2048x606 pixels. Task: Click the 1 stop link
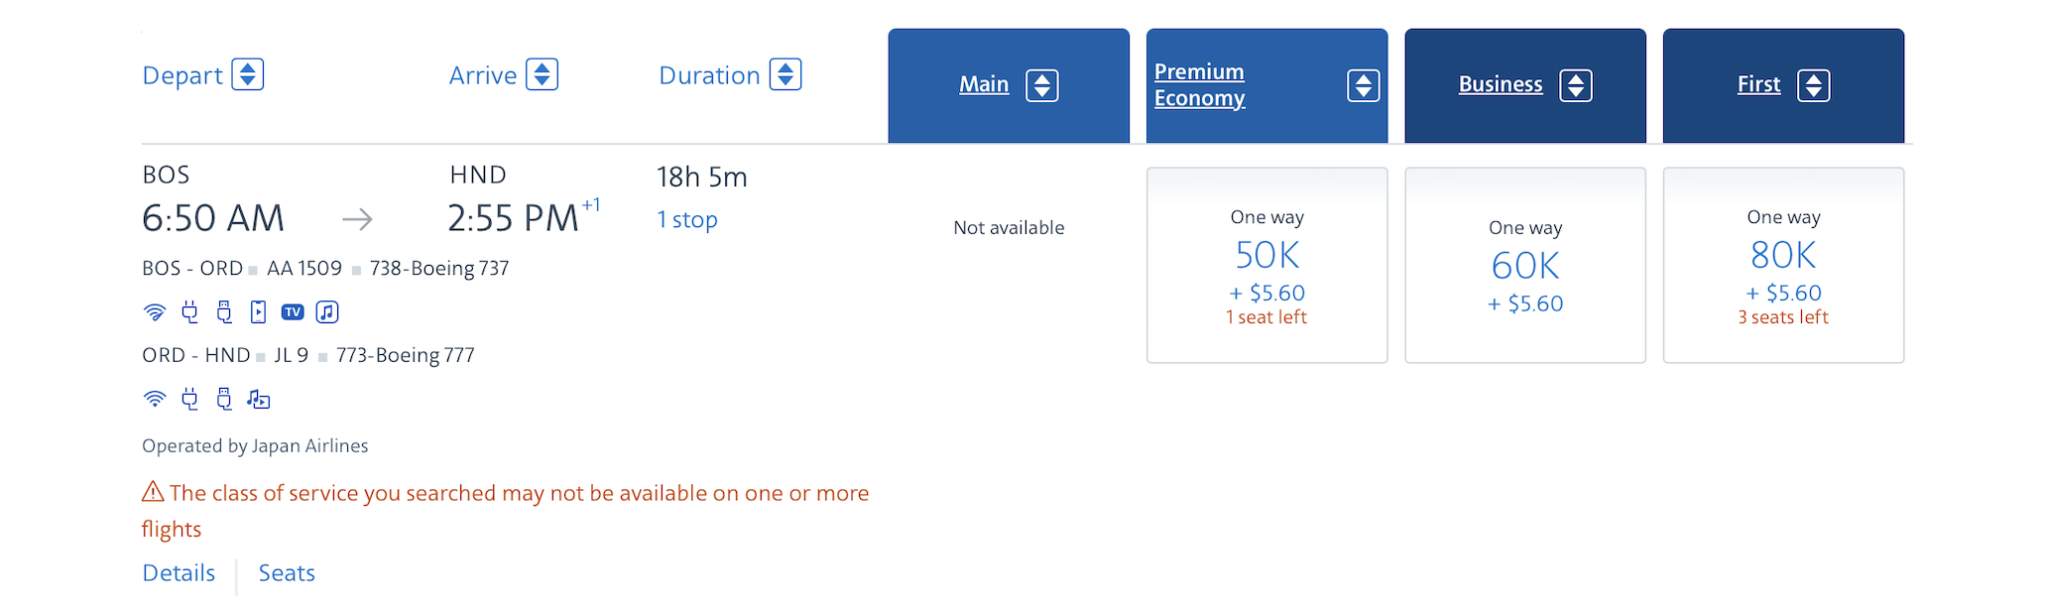[x=687, y=219]
